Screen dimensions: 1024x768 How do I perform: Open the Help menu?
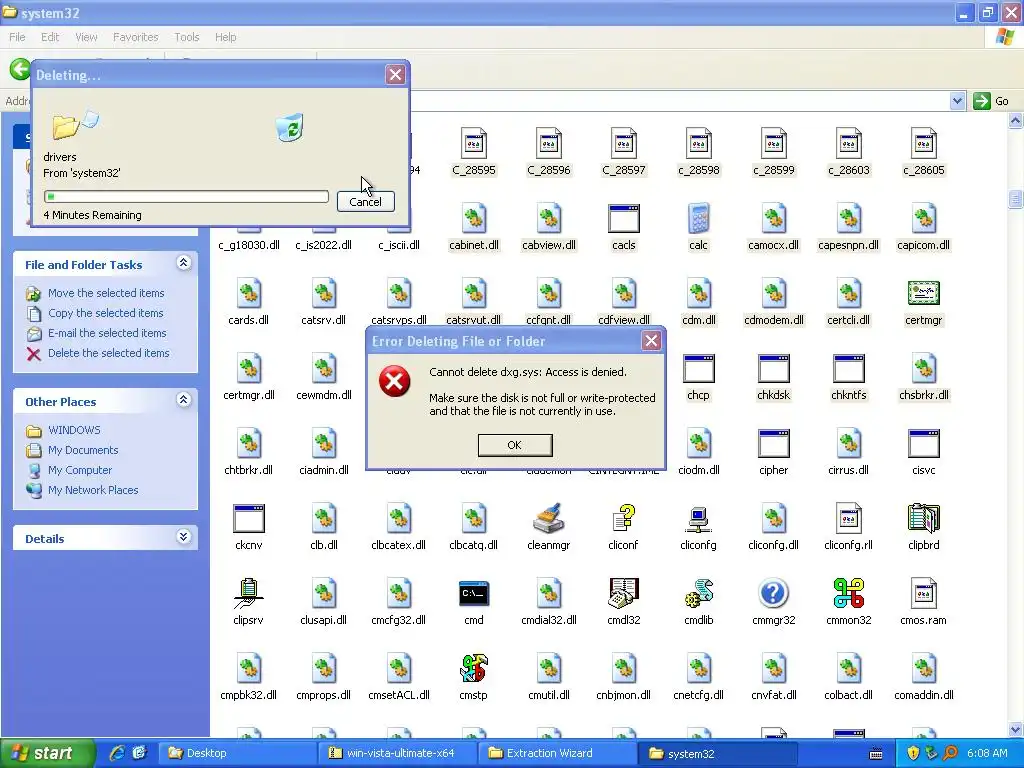(225, 37)
